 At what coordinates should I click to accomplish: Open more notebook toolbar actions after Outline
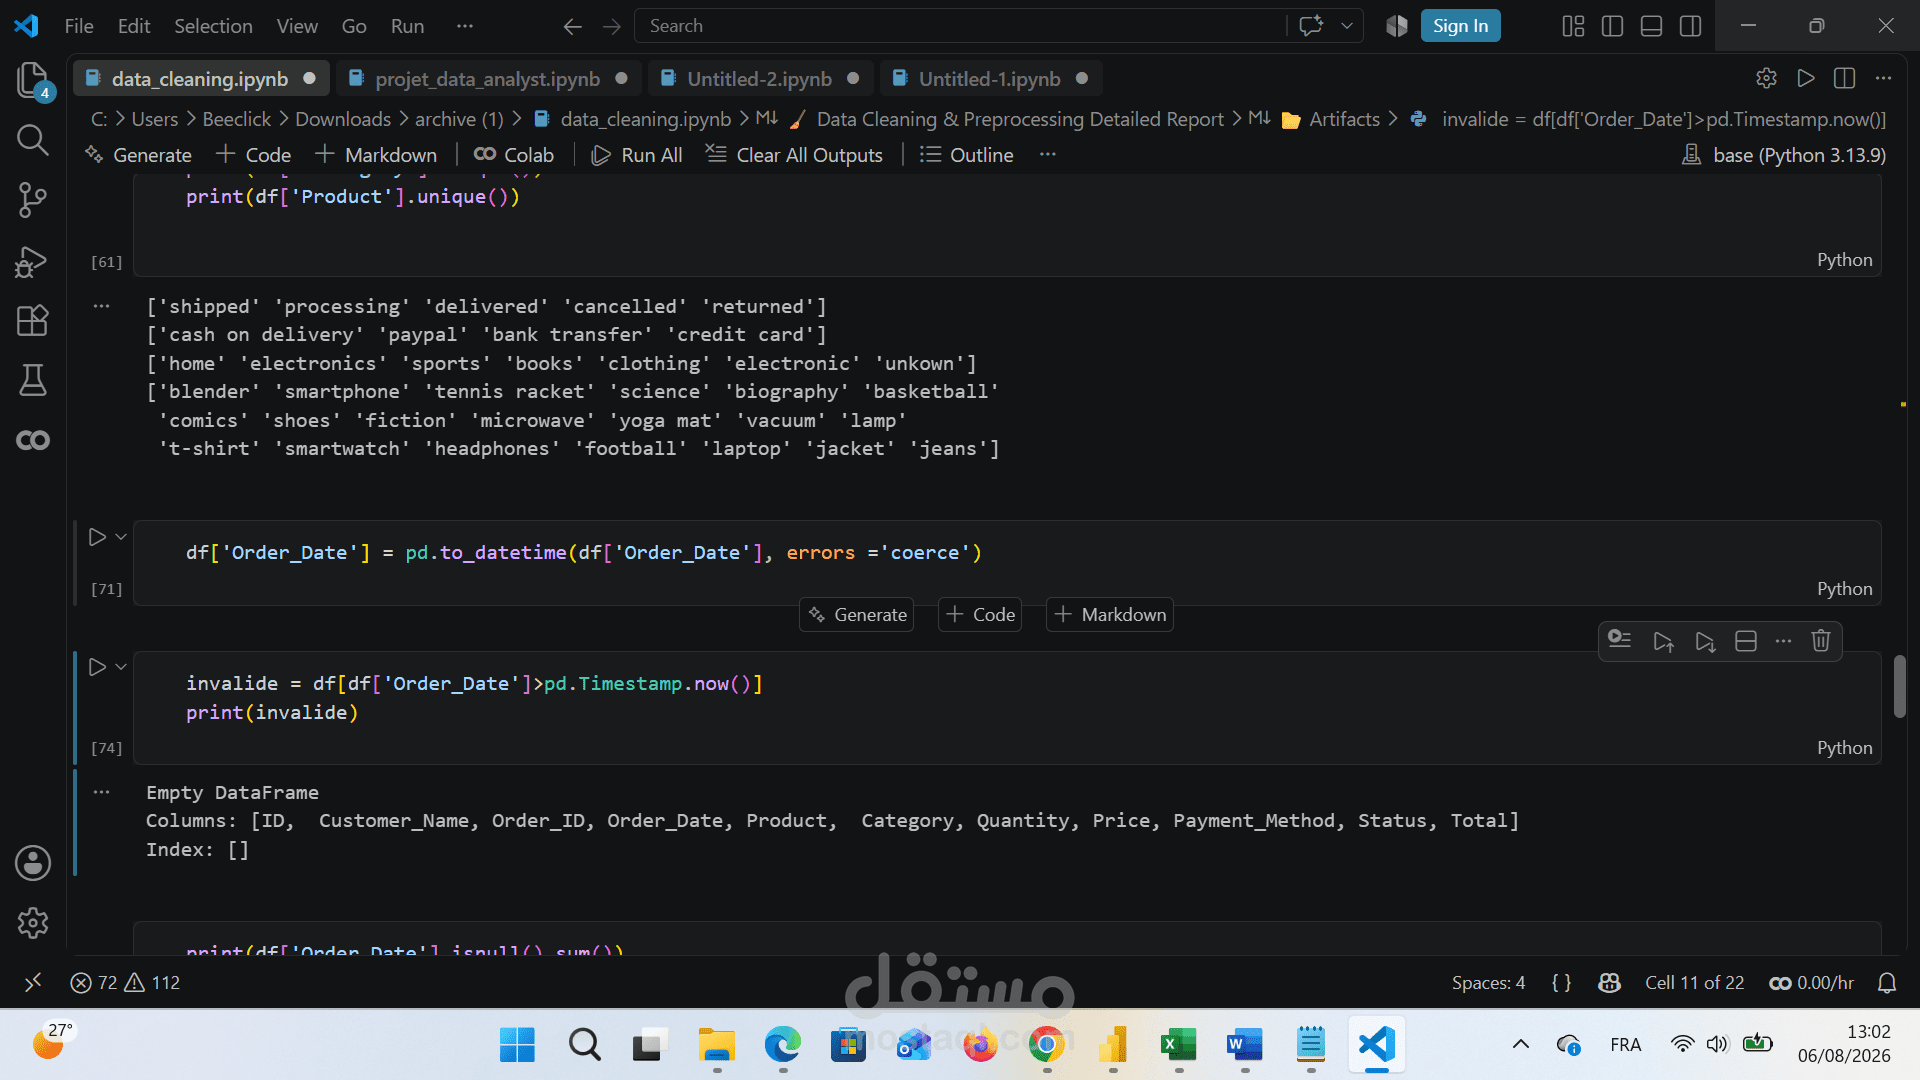click(1048, 155)
